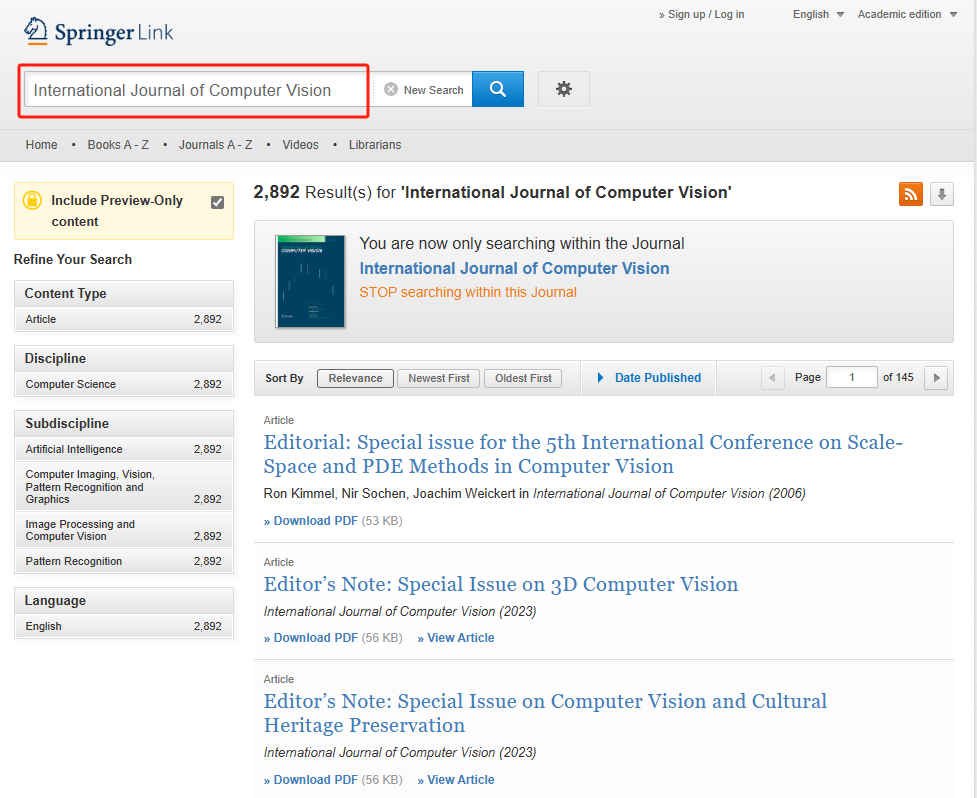Filter by English language
Image resolution: width=977 pixels, height=798 pixels.
pyautogui.click(x=123, y=626)
